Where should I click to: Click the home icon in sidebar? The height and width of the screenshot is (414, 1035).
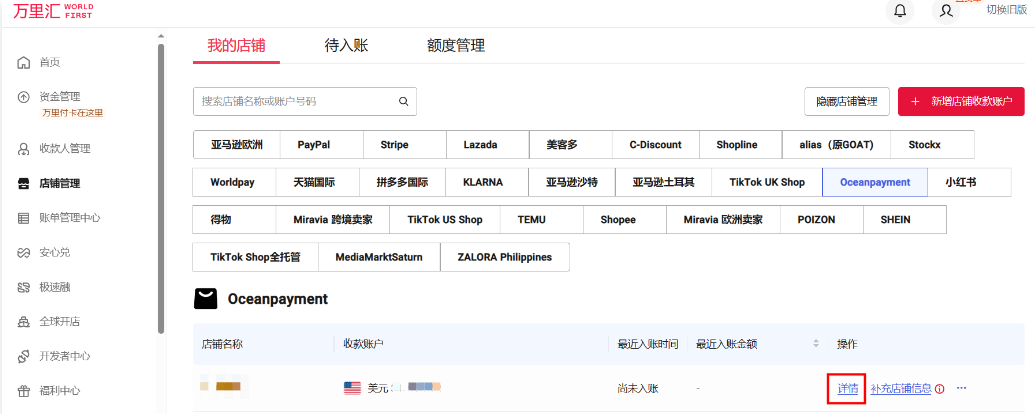pos(24,63)
